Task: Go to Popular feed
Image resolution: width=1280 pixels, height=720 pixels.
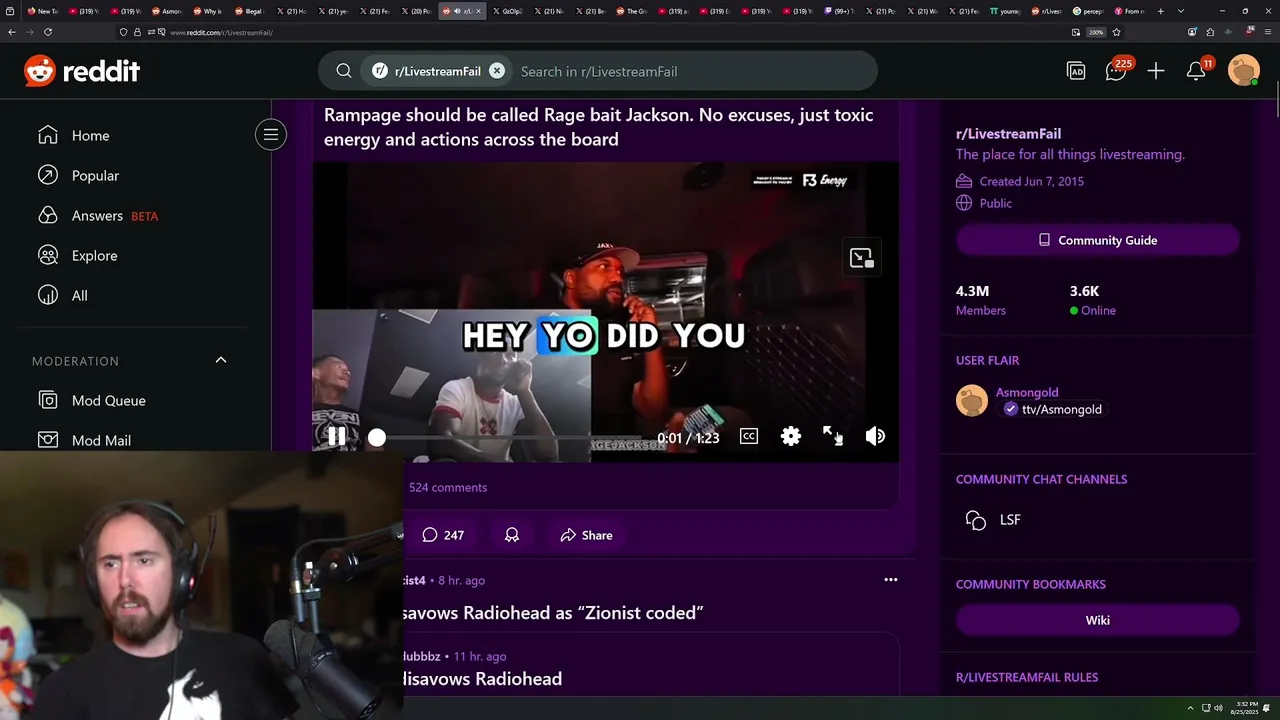Action: 95,175
